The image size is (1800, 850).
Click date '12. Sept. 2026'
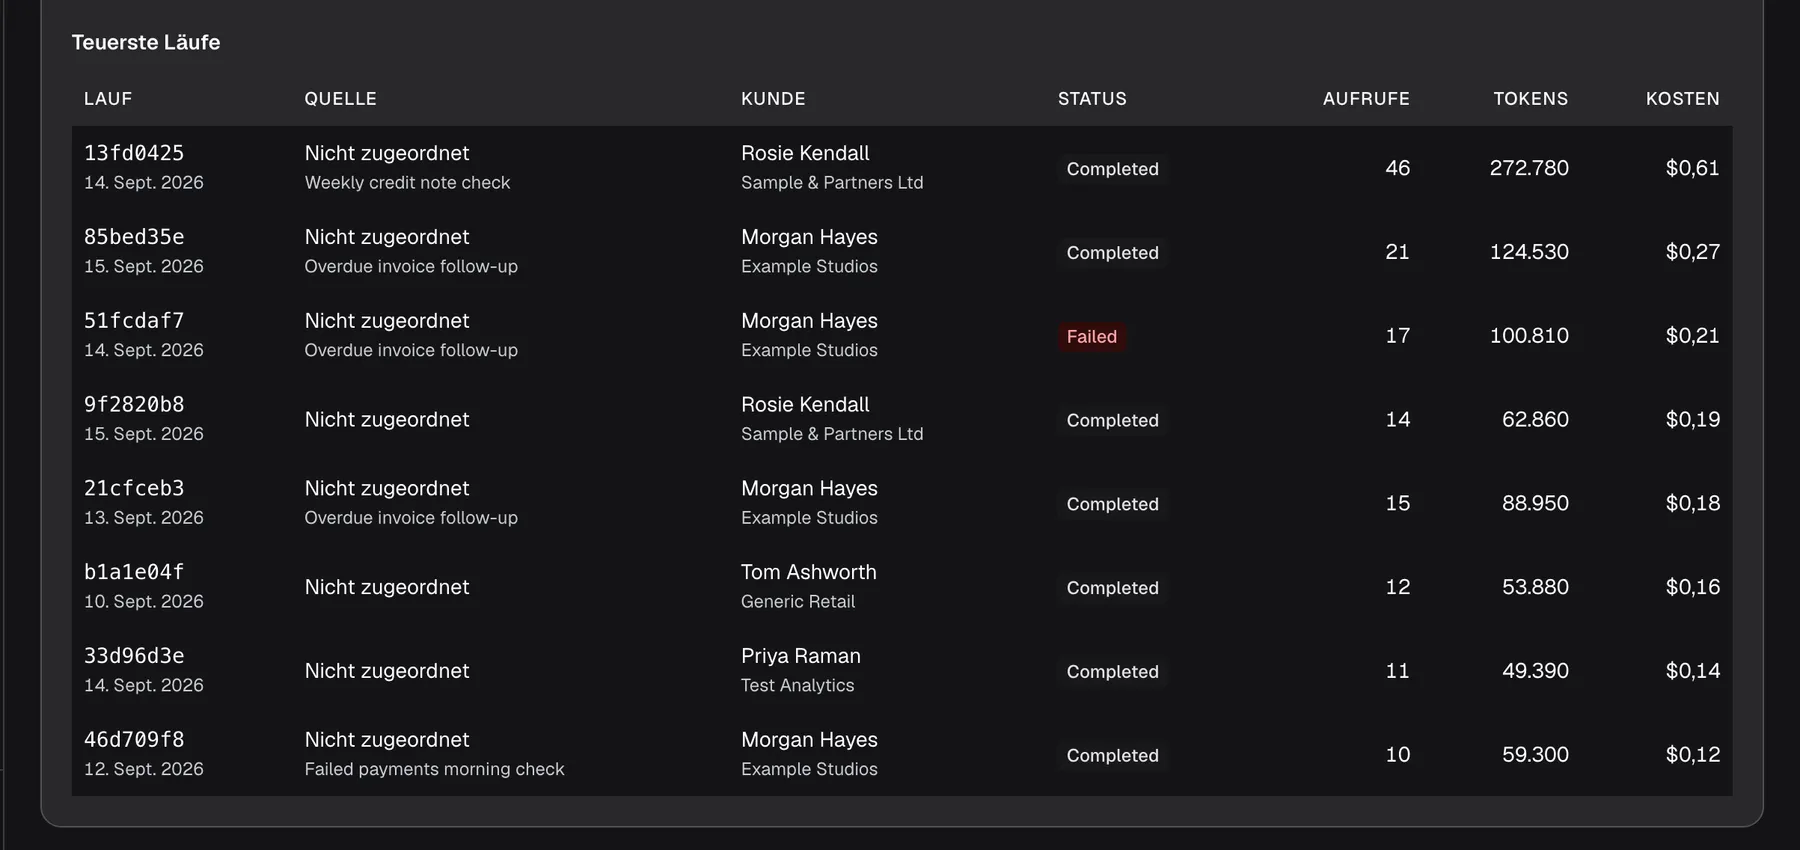(x=144, y=769)
